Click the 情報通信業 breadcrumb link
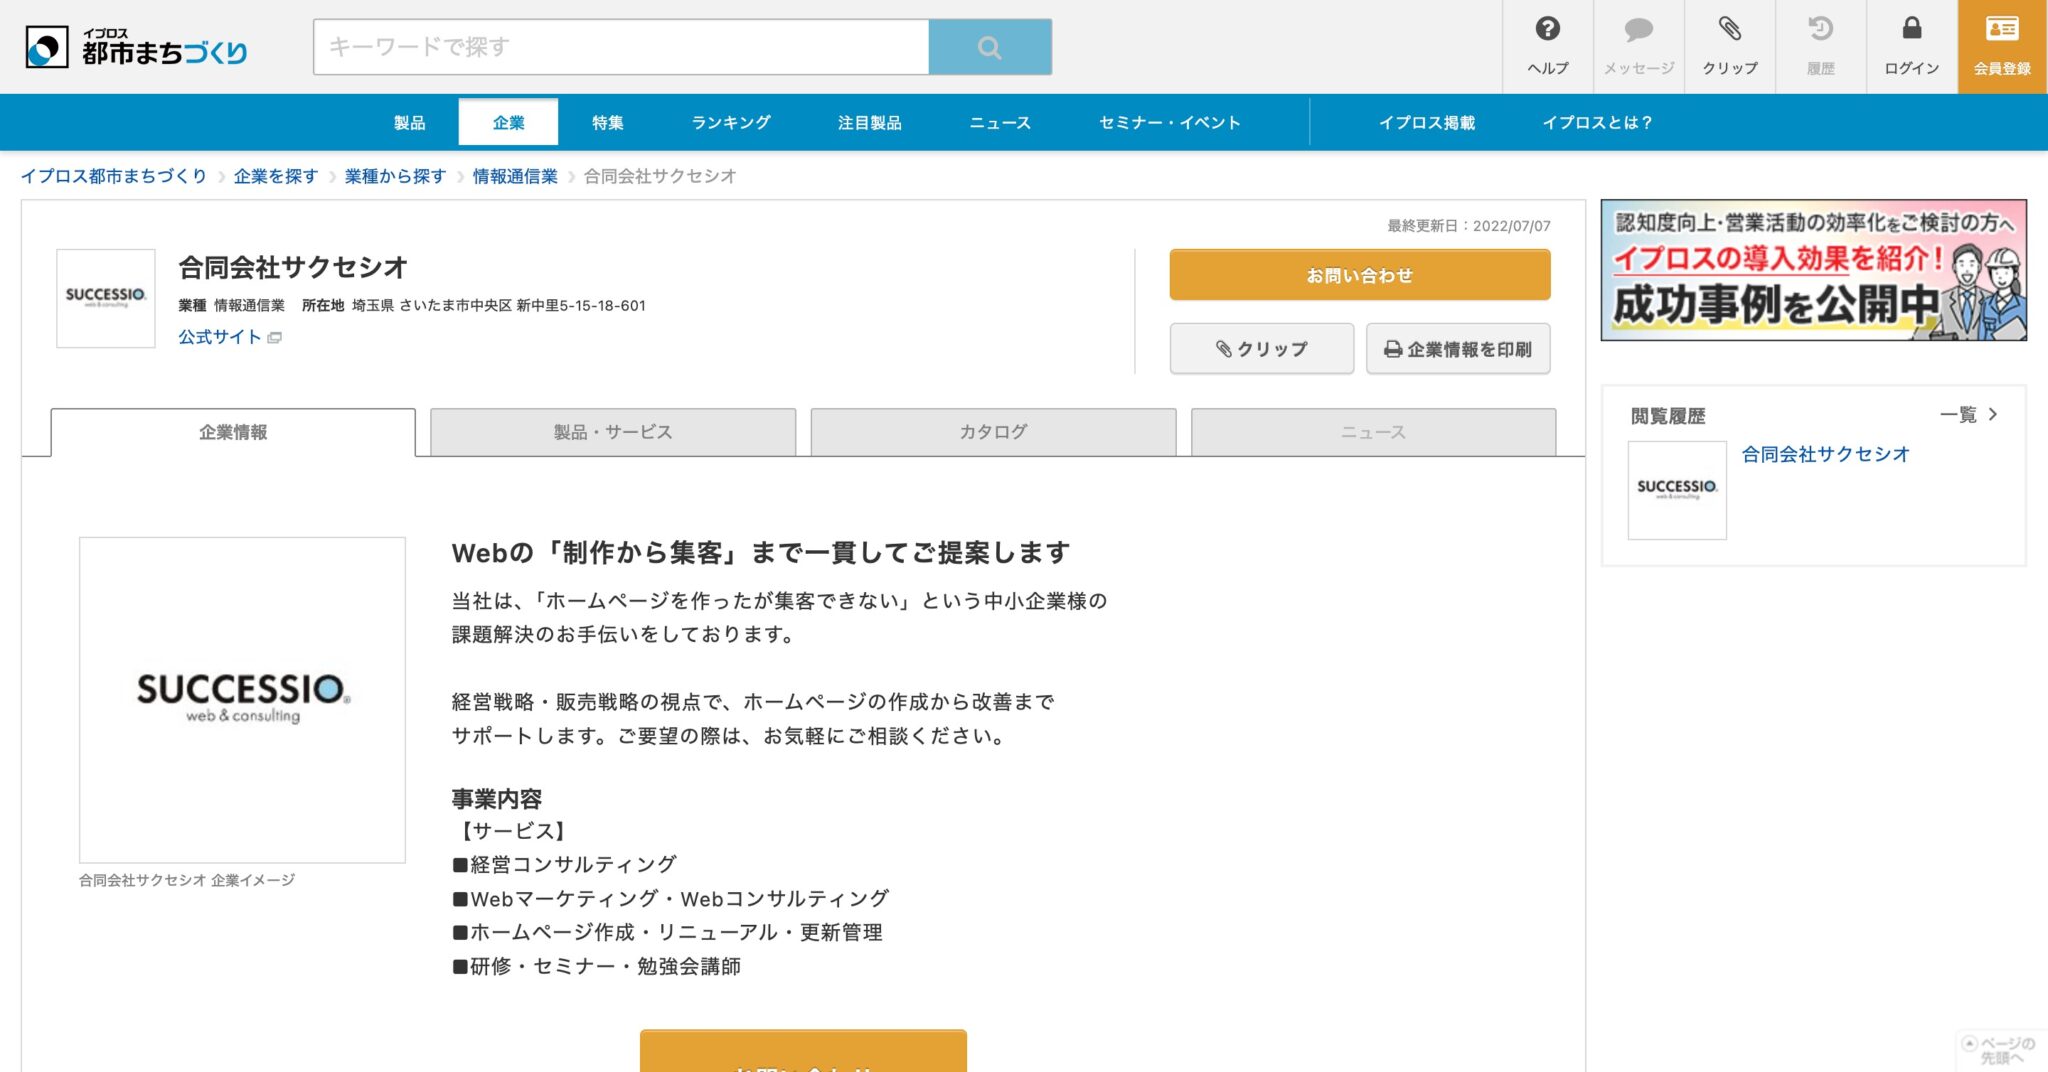This screenshot has height=1072, width=2048. (515, 176)
